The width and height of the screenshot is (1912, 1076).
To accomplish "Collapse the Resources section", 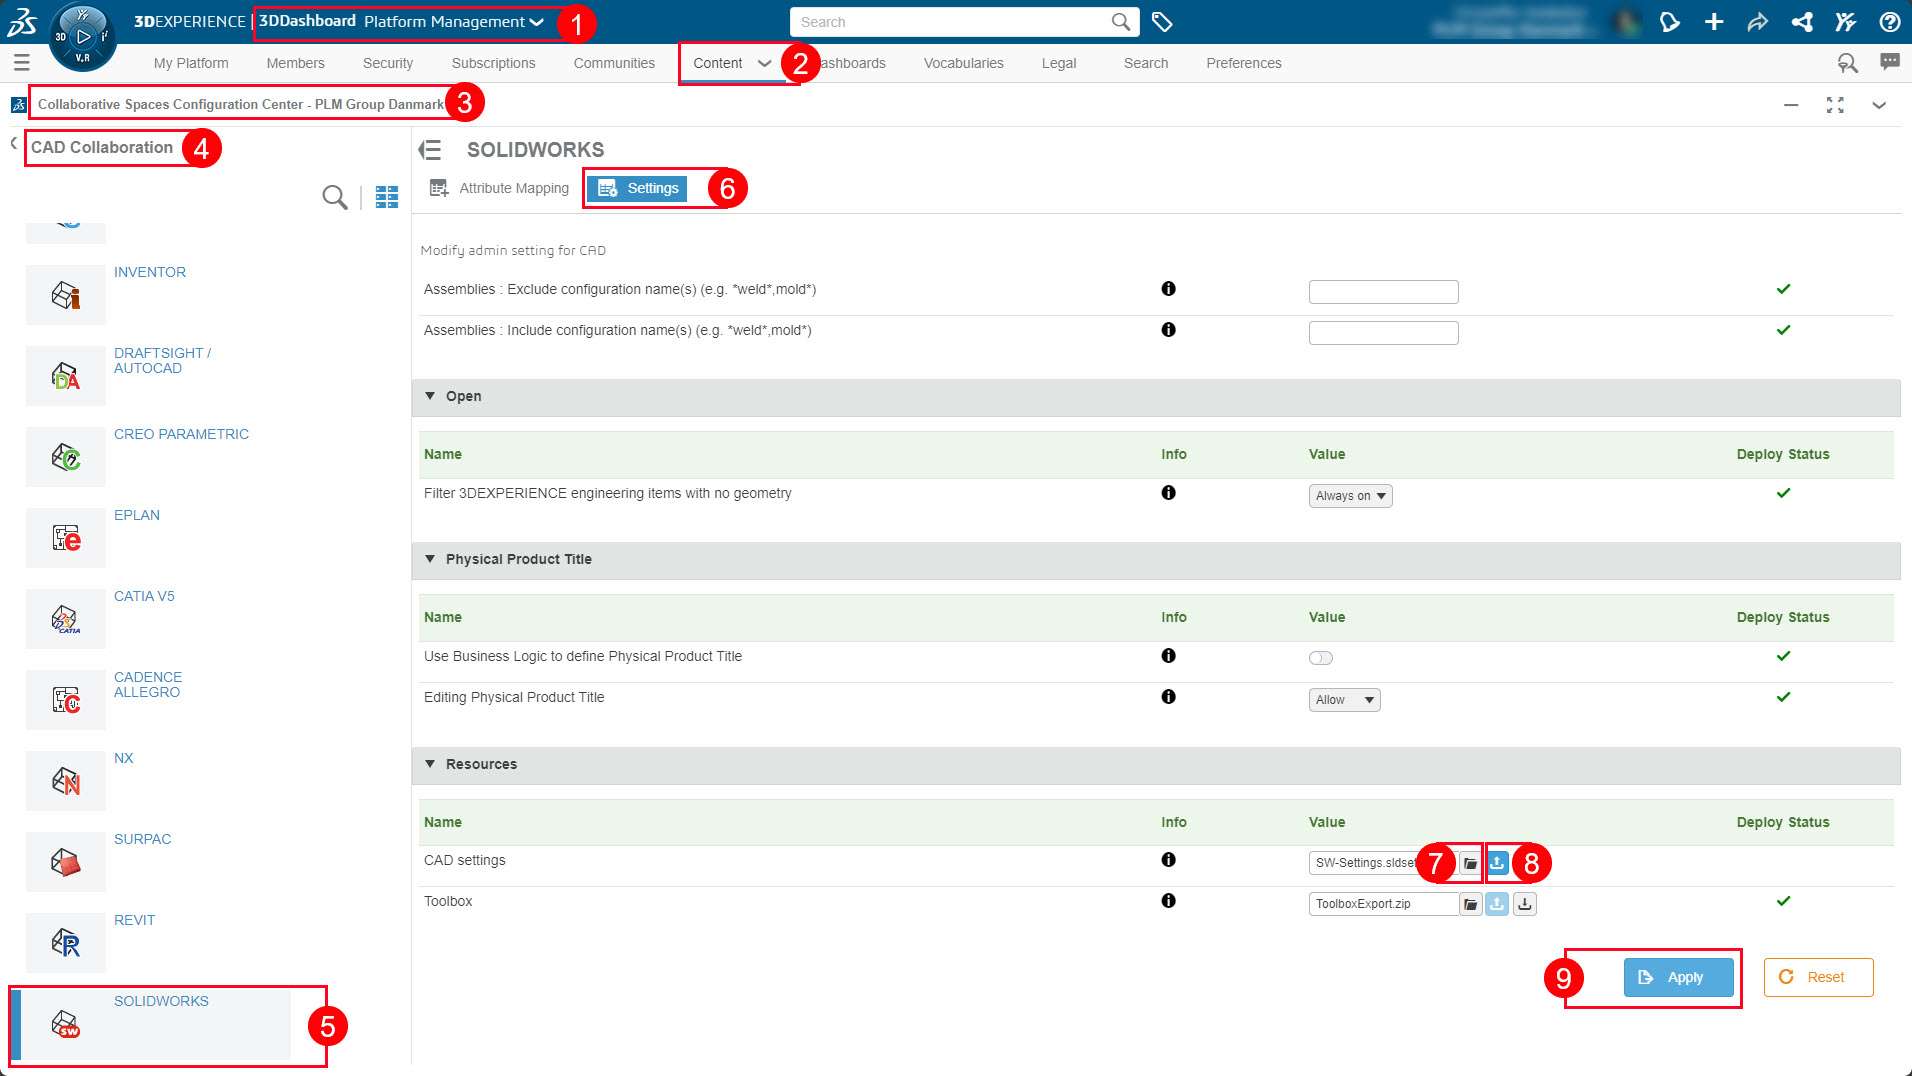I will (430, 764).
